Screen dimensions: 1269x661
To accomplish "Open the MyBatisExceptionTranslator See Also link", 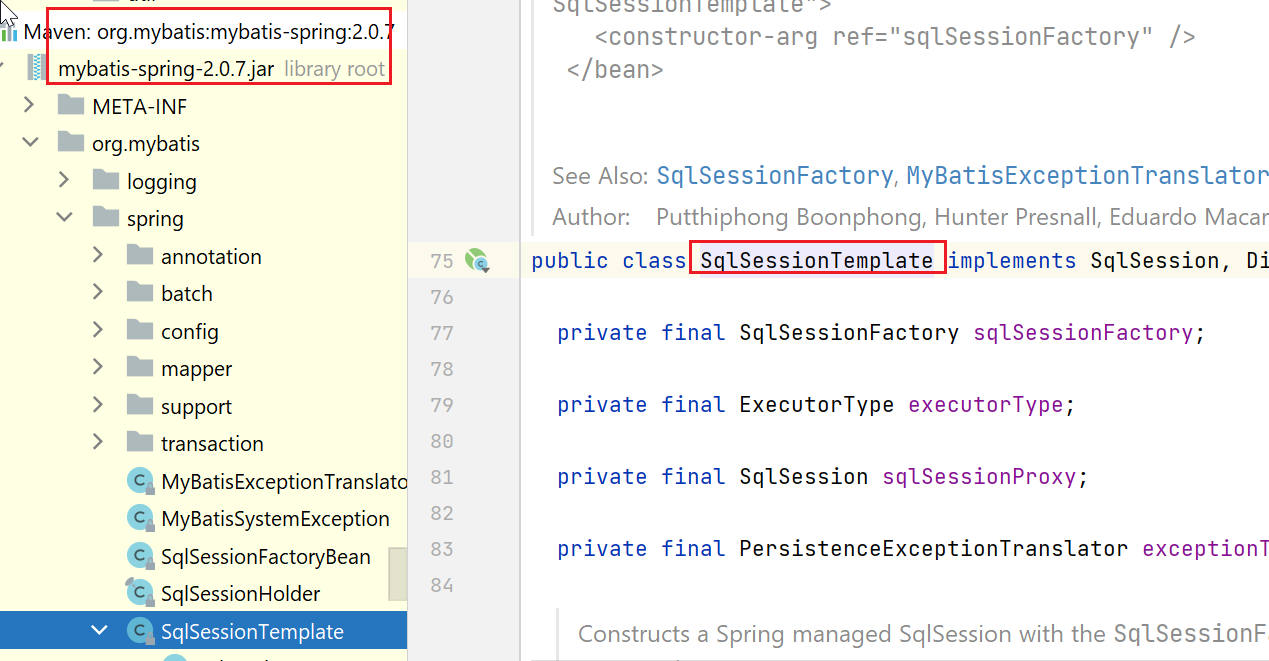I will coord(1087,176).
